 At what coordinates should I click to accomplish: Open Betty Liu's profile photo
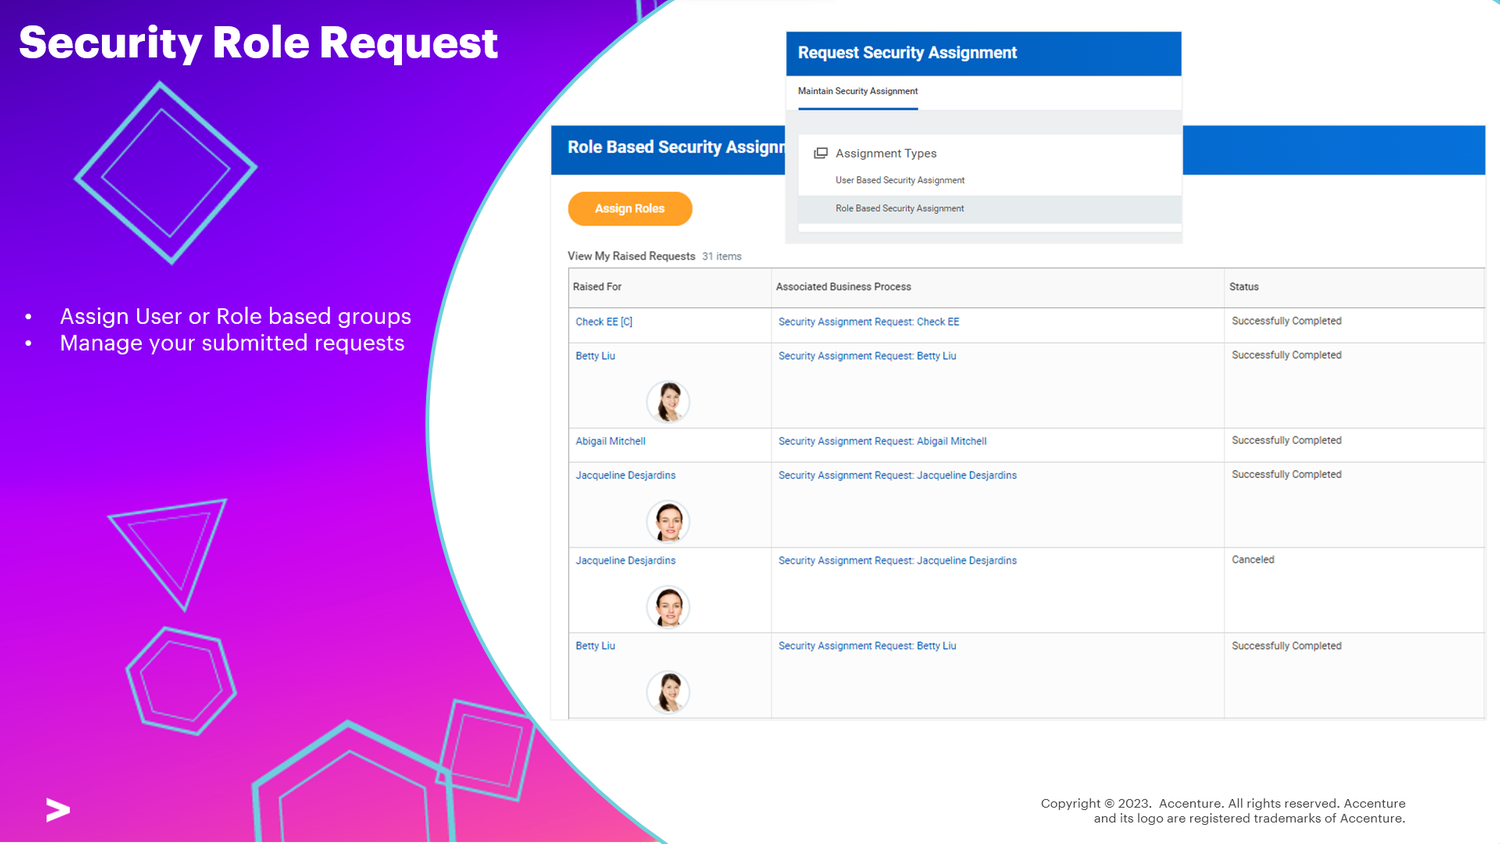[668, 401]
